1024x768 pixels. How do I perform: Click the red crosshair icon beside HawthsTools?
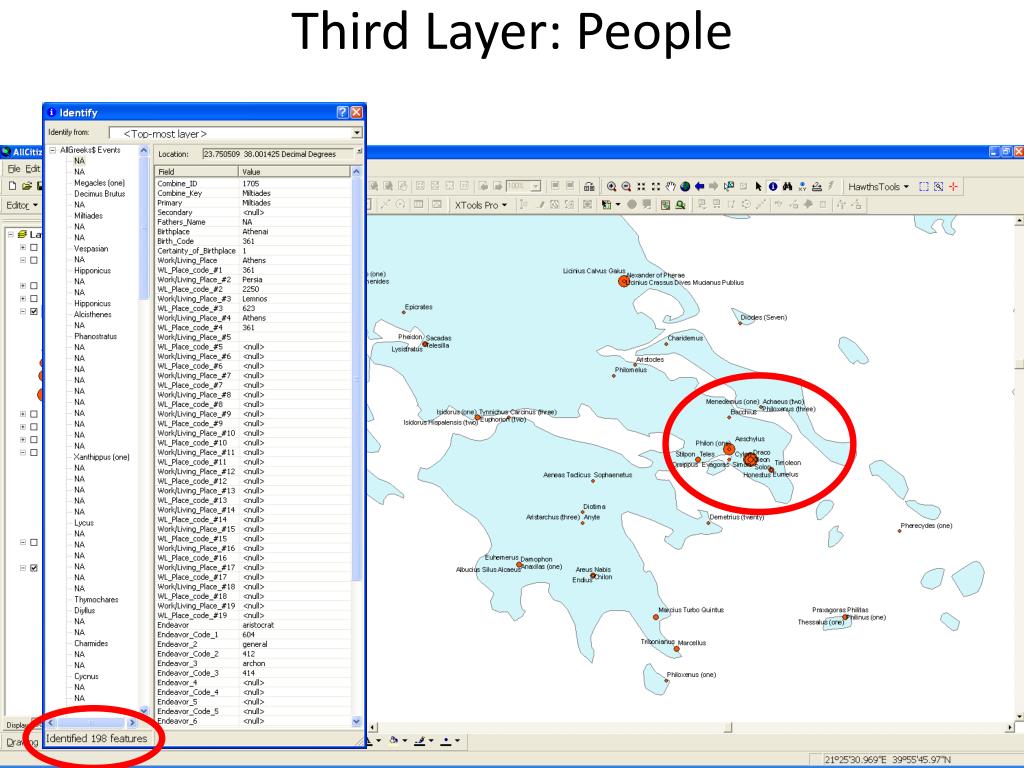pos(953,187)
